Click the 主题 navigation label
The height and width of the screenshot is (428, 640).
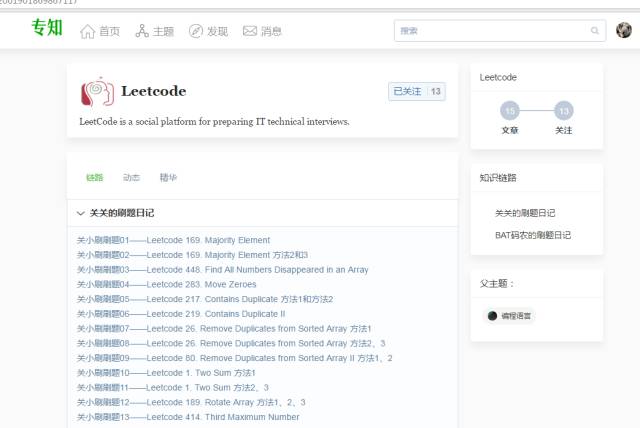point(163,31)
